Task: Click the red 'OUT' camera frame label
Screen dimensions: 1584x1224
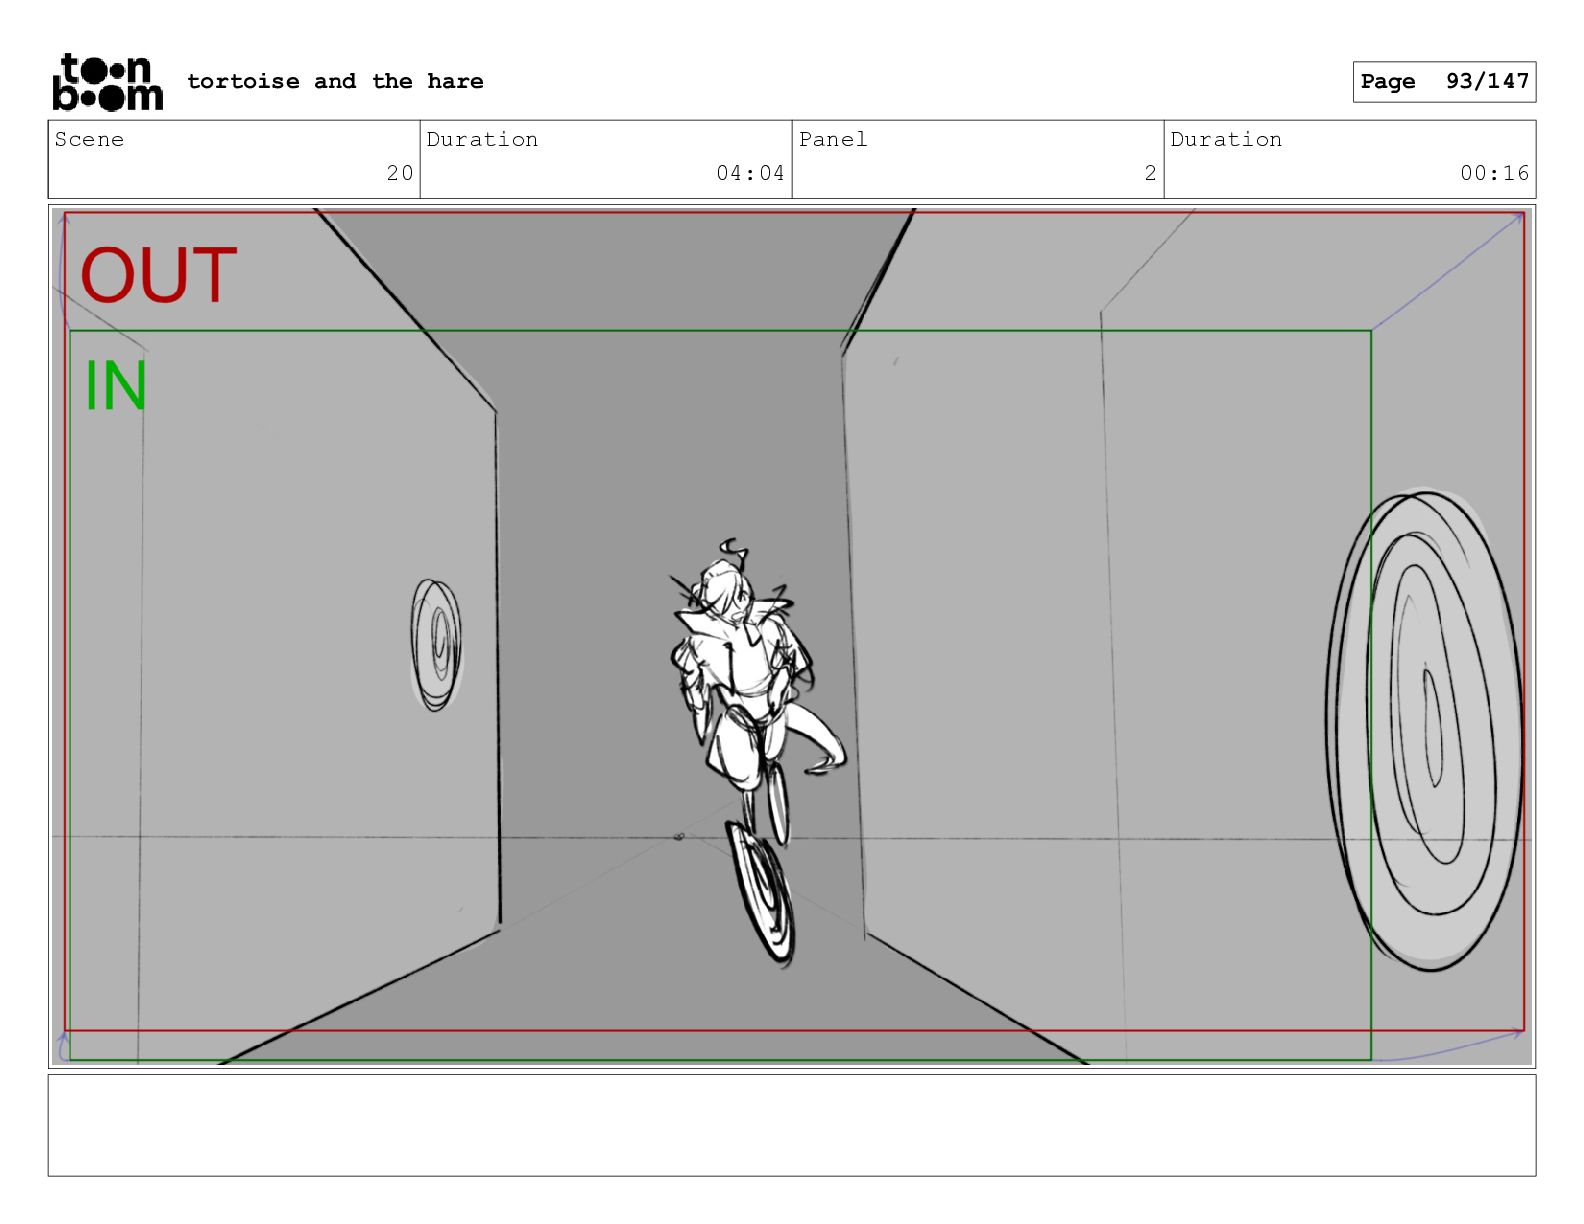Action: point(158,275)
